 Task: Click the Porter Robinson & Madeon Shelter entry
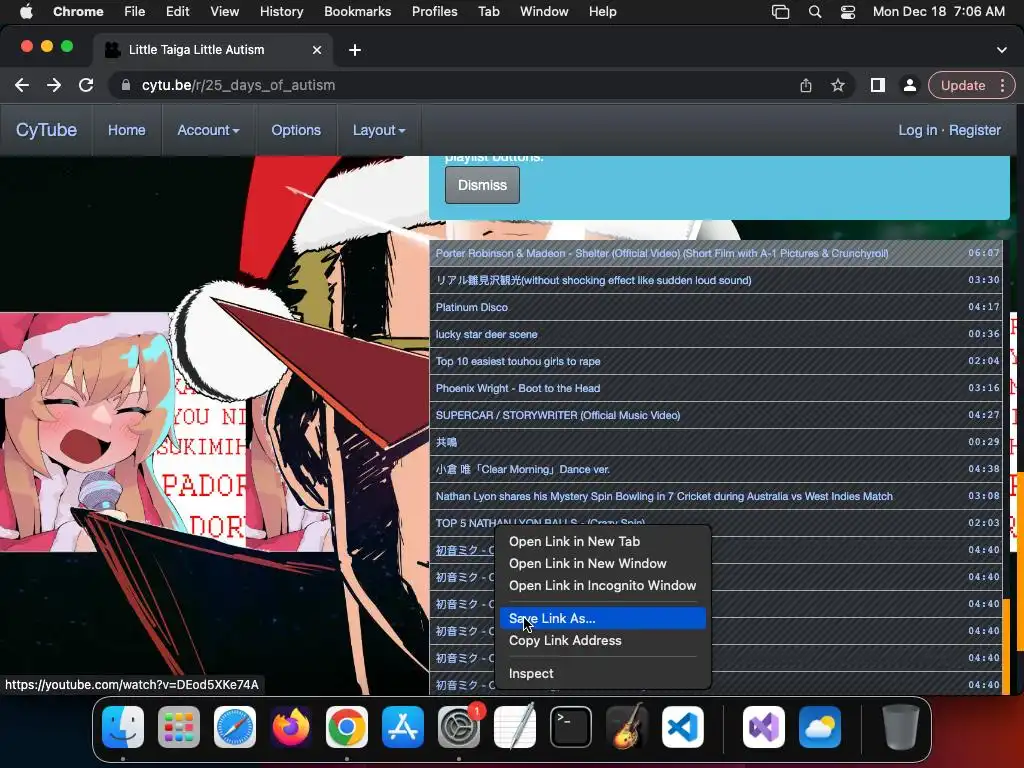coord(716,253)
